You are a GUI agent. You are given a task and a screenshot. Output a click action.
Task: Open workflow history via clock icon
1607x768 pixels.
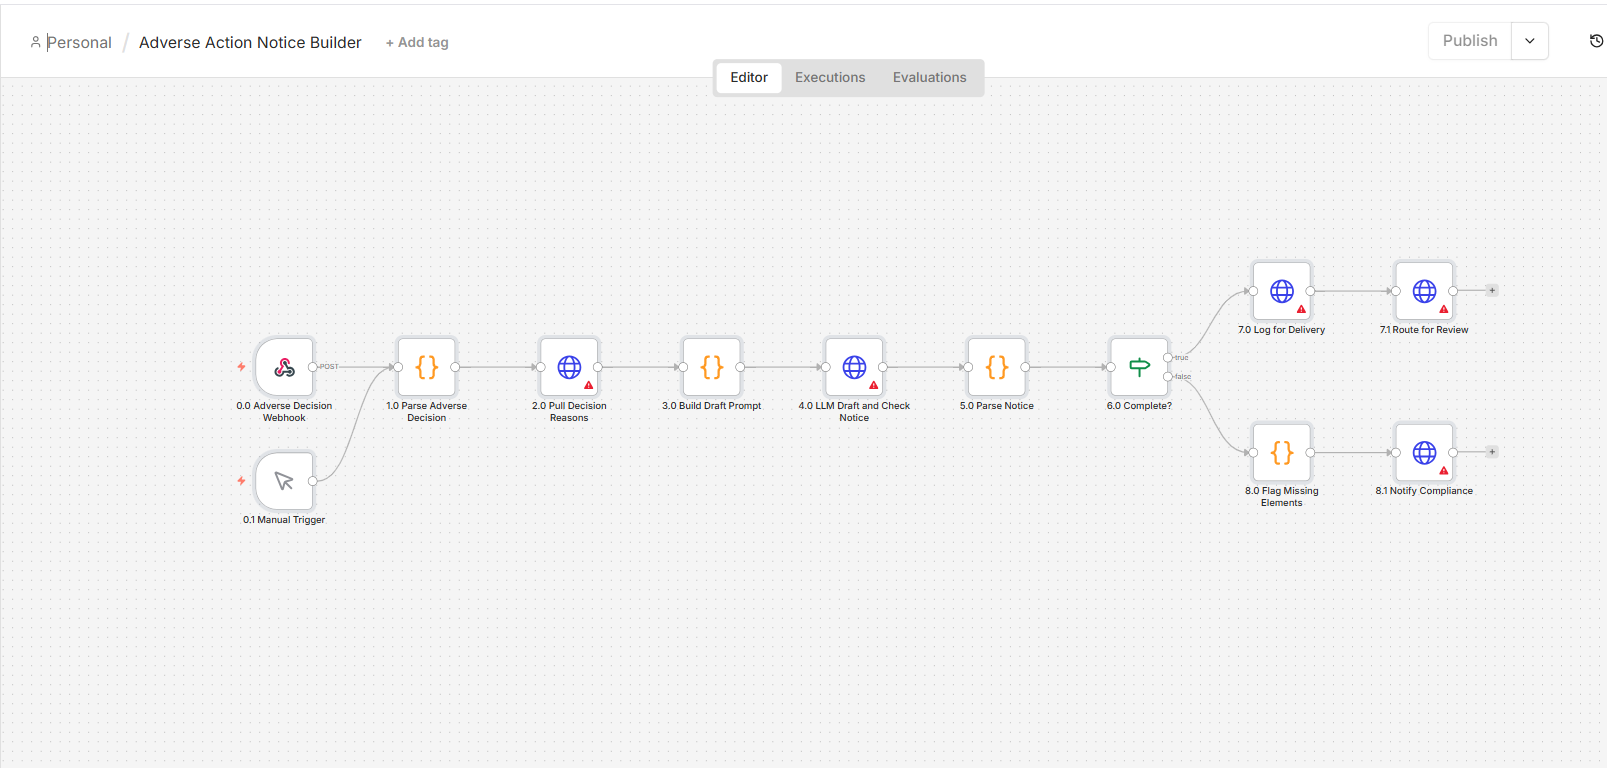(x=1596, y=41)
